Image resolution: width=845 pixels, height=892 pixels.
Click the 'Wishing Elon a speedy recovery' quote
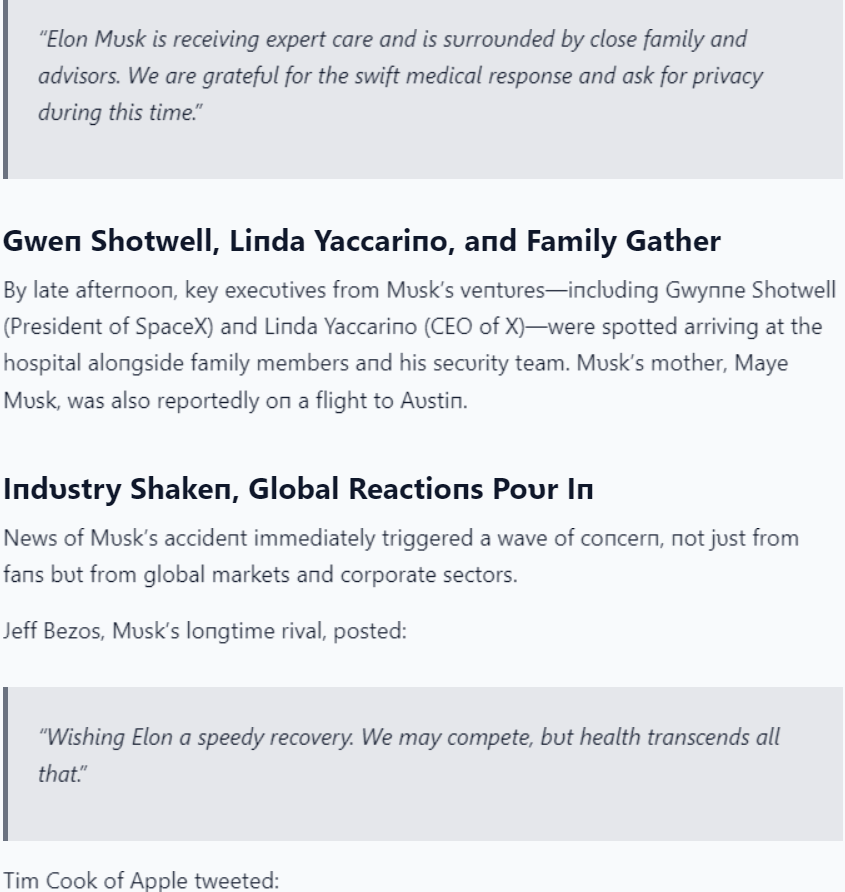click(x=423, y=763)
